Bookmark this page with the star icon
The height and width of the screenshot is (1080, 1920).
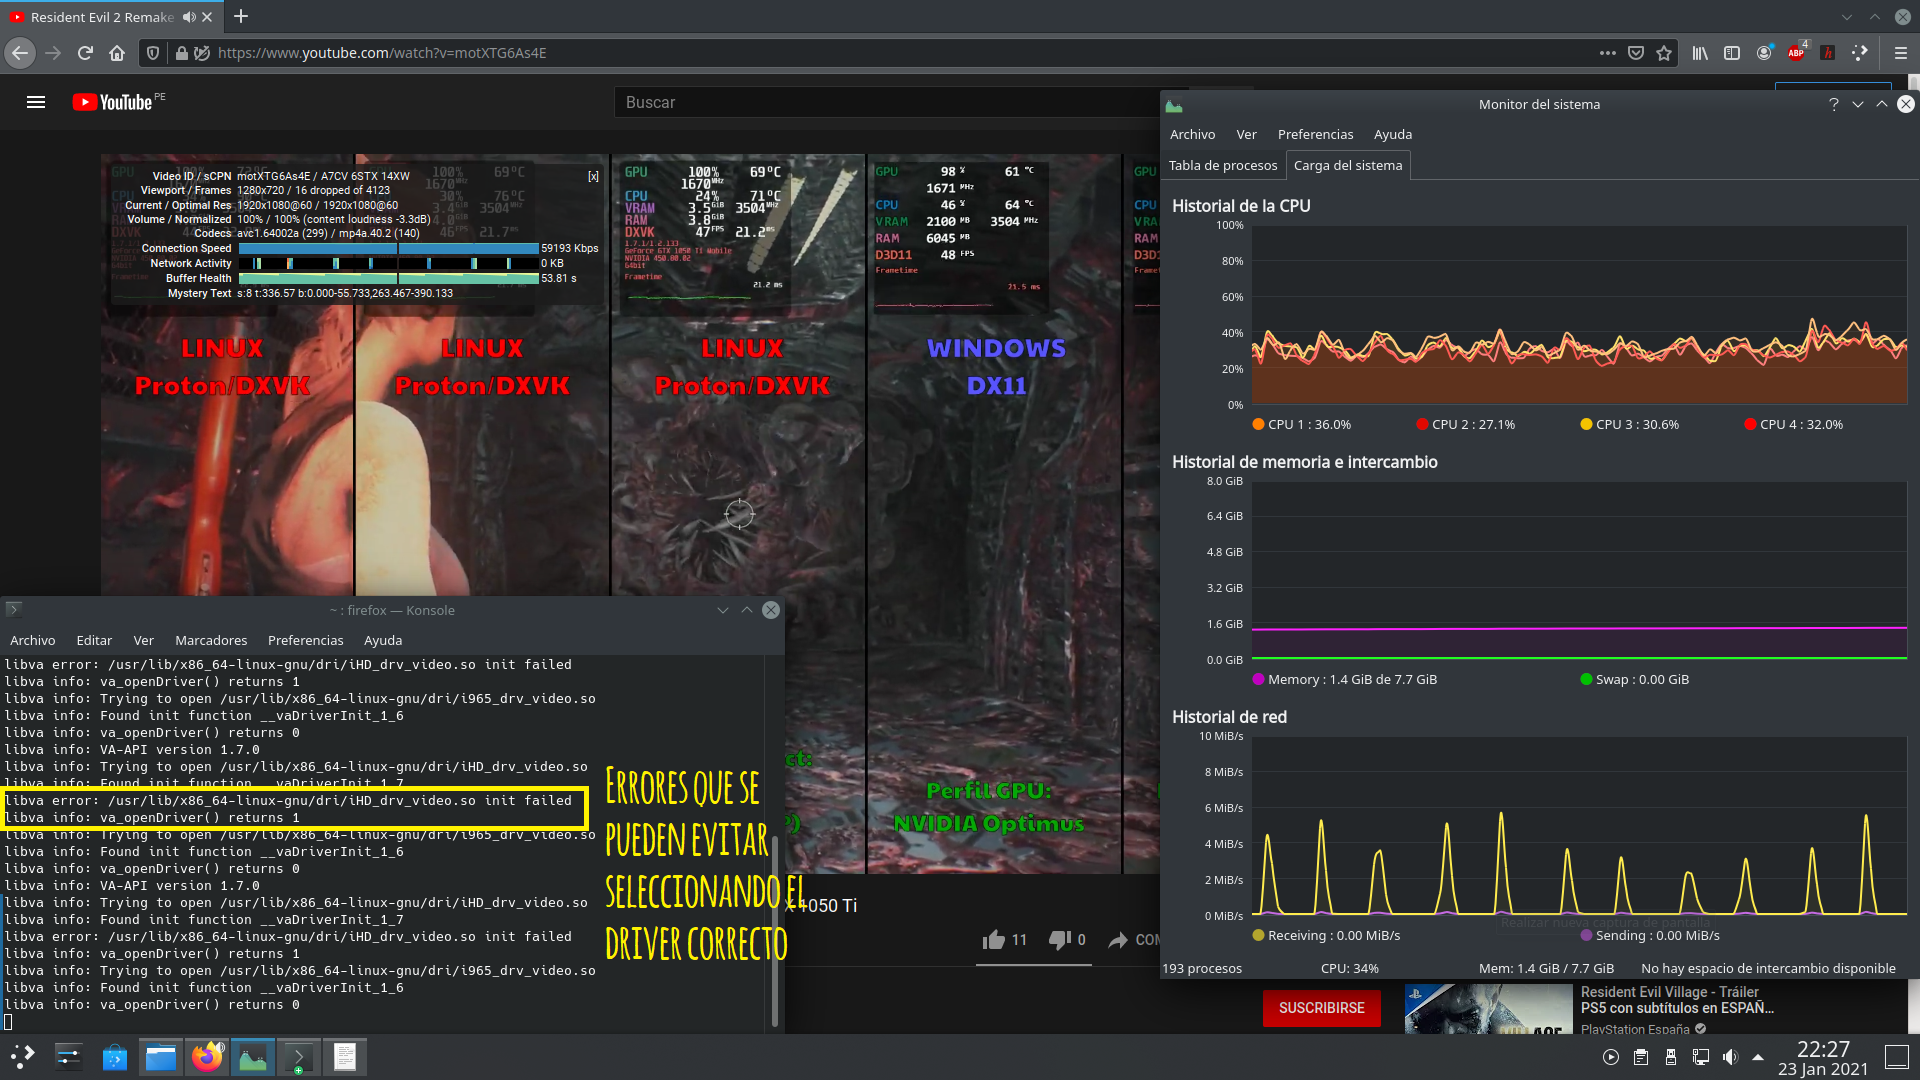tap(1664, 53)
